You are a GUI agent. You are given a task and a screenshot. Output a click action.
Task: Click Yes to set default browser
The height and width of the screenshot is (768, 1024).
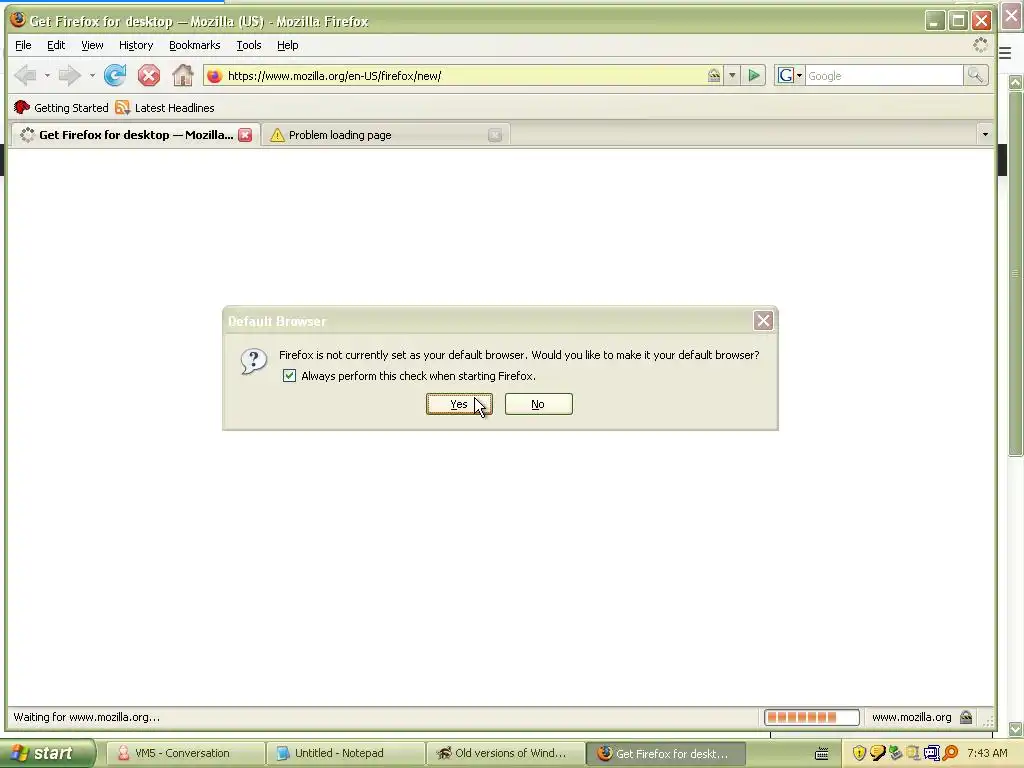[x=459, y=404]
